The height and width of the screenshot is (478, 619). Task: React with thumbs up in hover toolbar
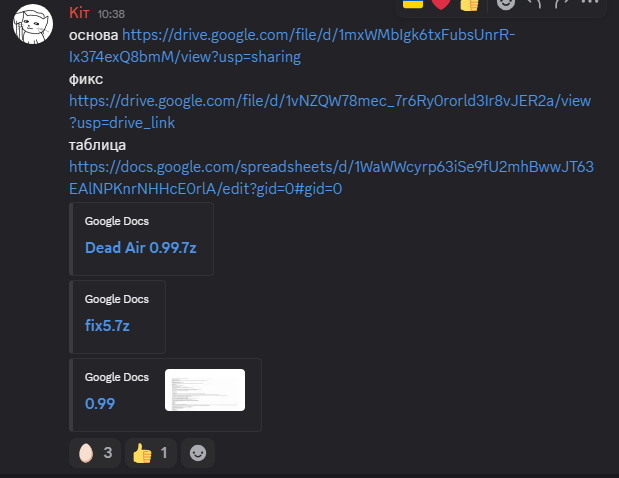469,4
